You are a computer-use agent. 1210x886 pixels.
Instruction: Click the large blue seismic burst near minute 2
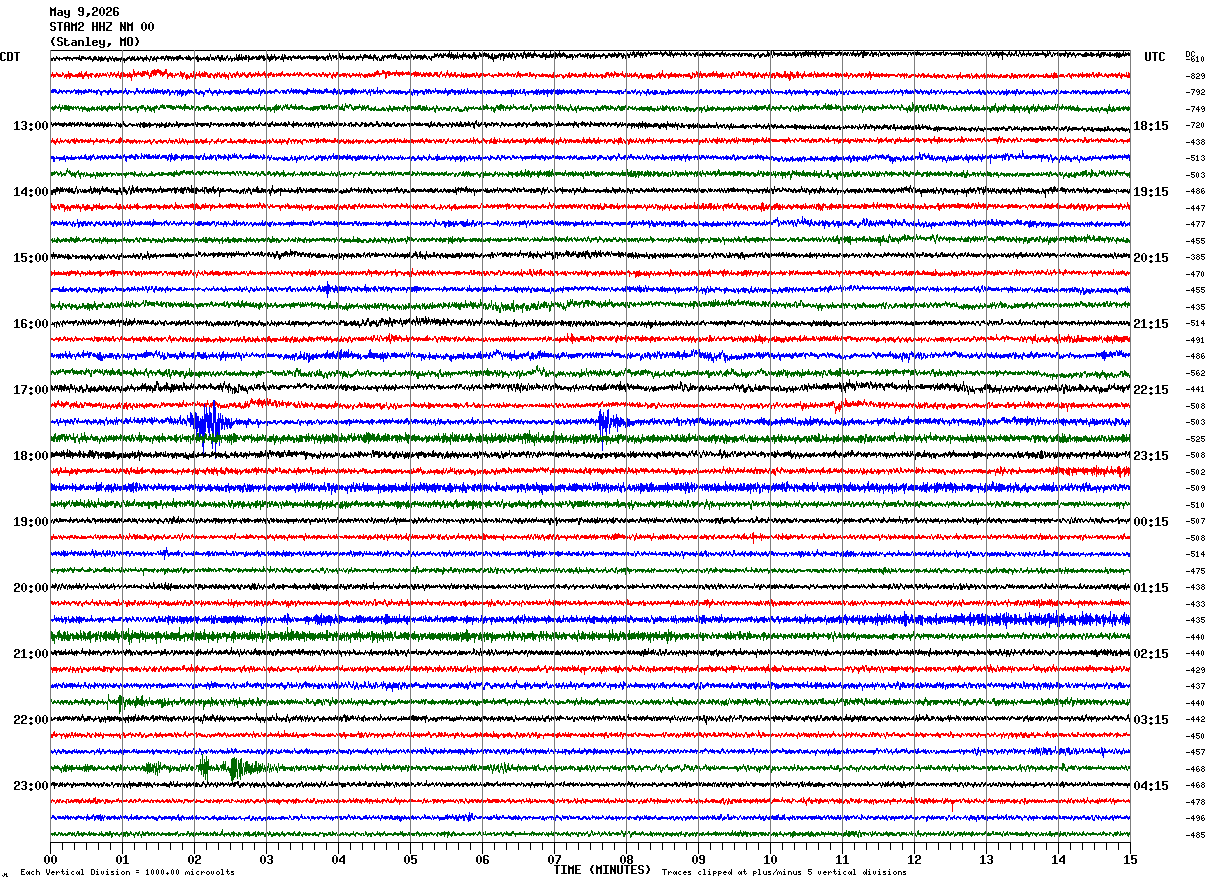(210, 421)
